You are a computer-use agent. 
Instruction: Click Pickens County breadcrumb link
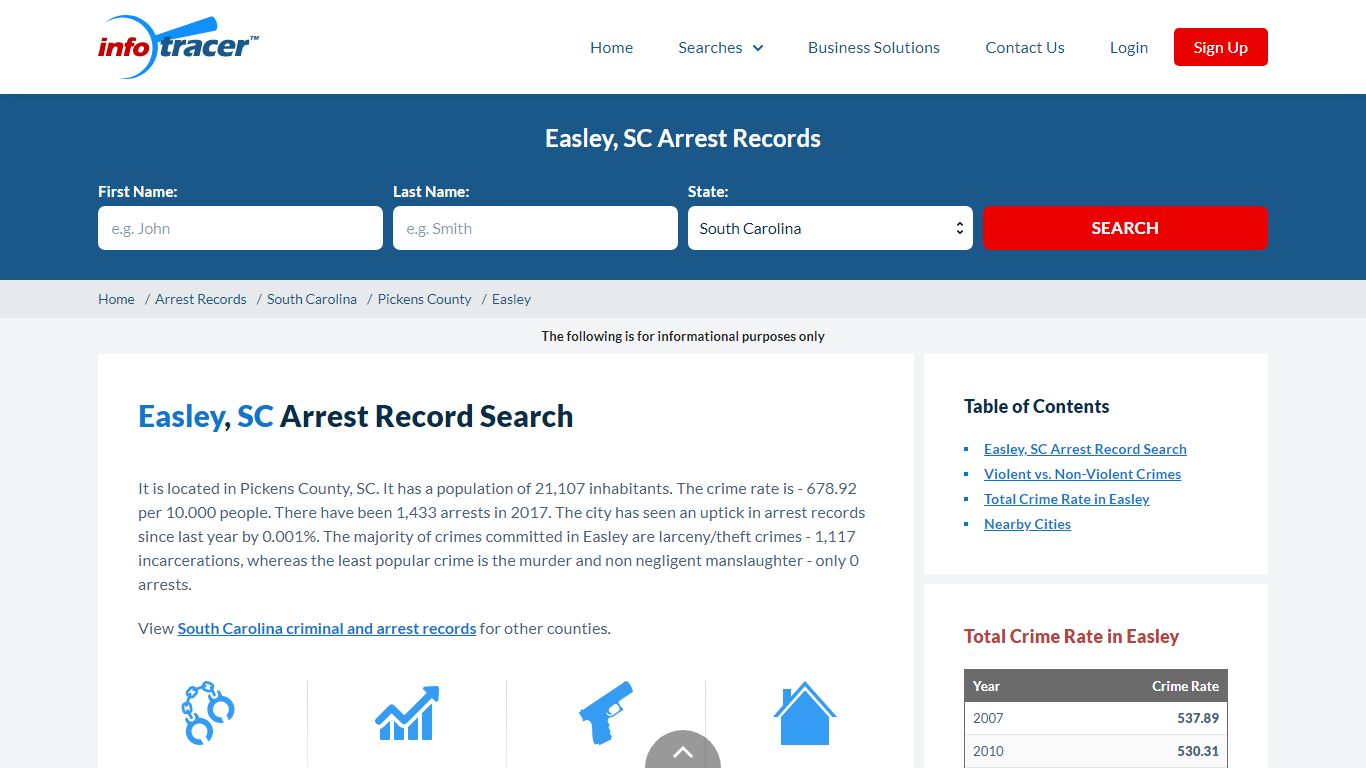pos(424,299)
